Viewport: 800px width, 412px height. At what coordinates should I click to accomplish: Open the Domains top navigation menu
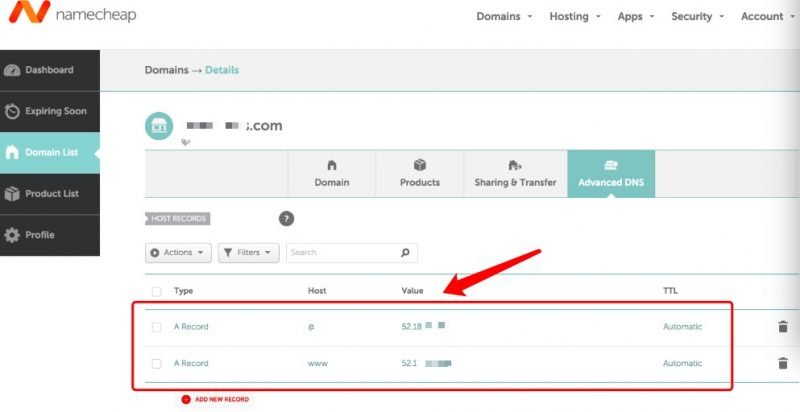[x=504, y=16]
